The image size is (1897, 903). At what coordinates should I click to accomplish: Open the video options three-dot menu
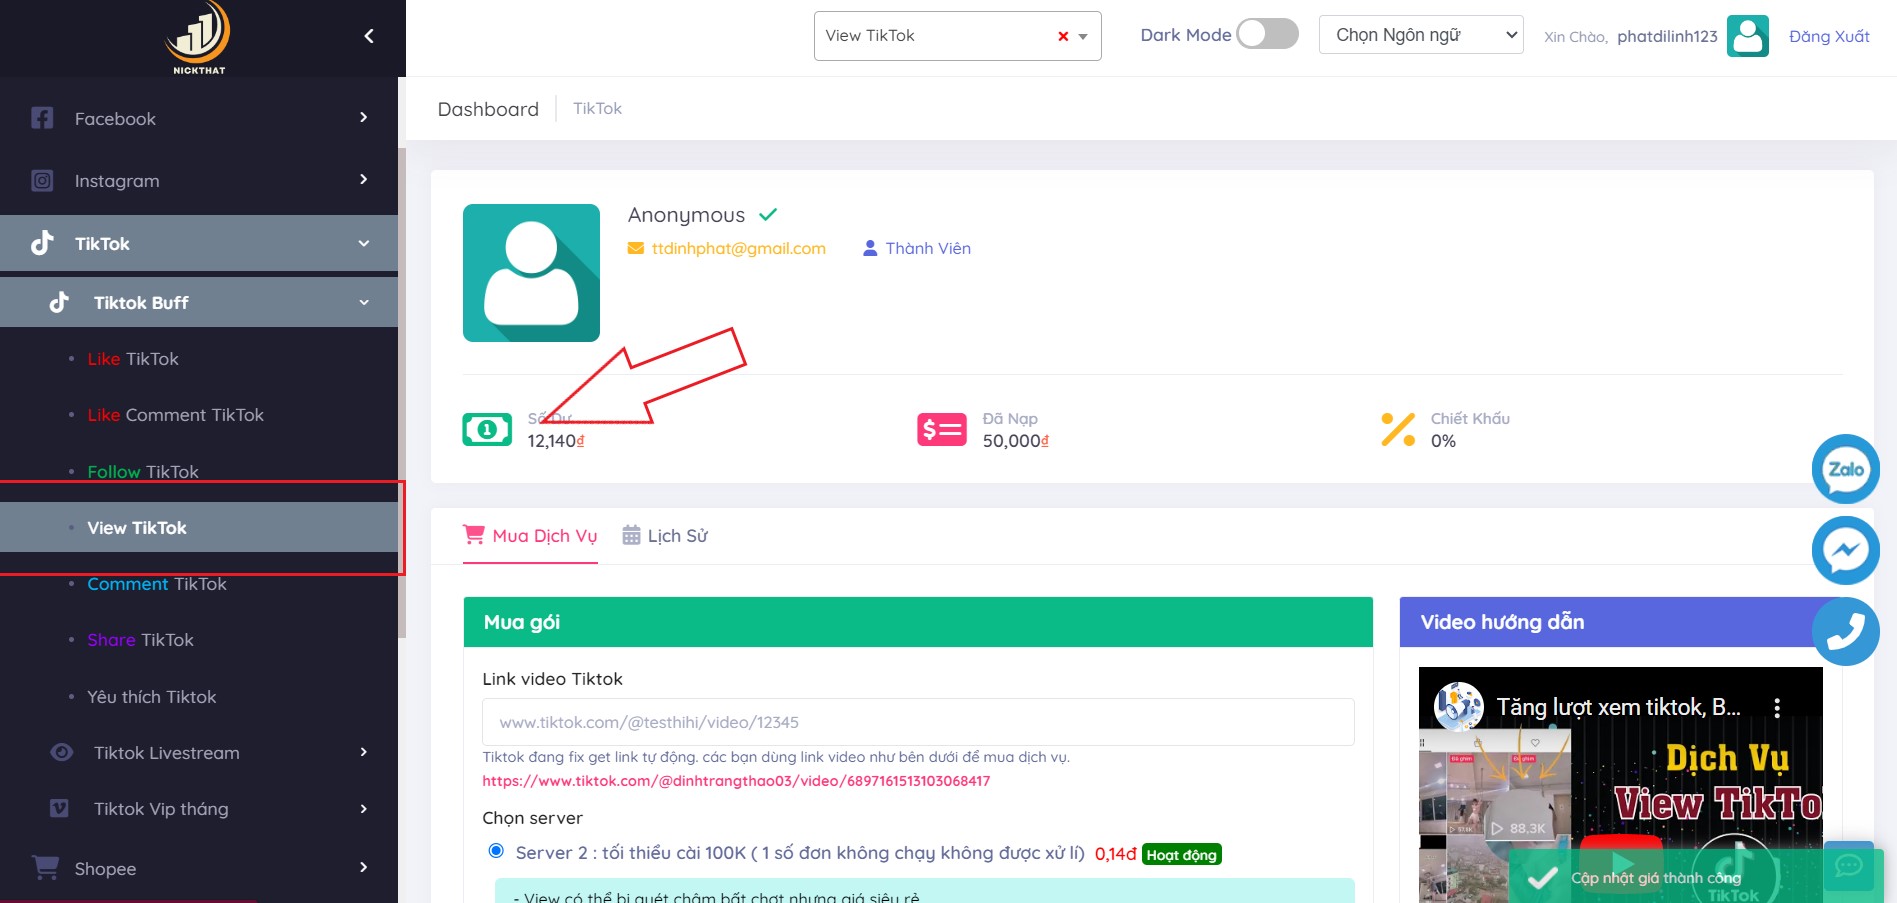1777,708
